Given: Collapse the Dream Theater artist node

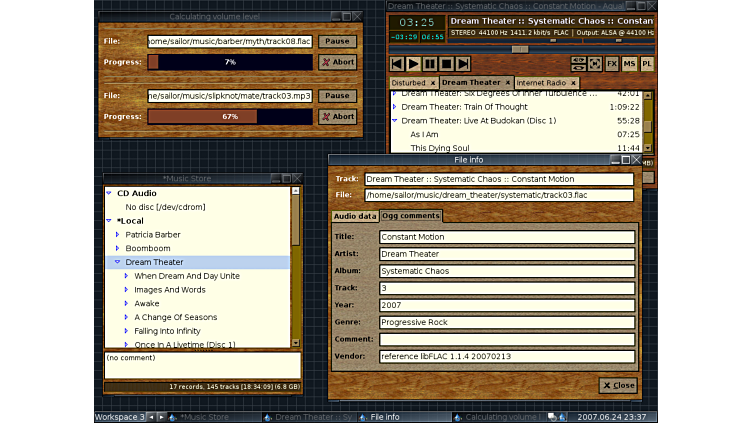Looking at the screenshot, I should pos(118,262).
